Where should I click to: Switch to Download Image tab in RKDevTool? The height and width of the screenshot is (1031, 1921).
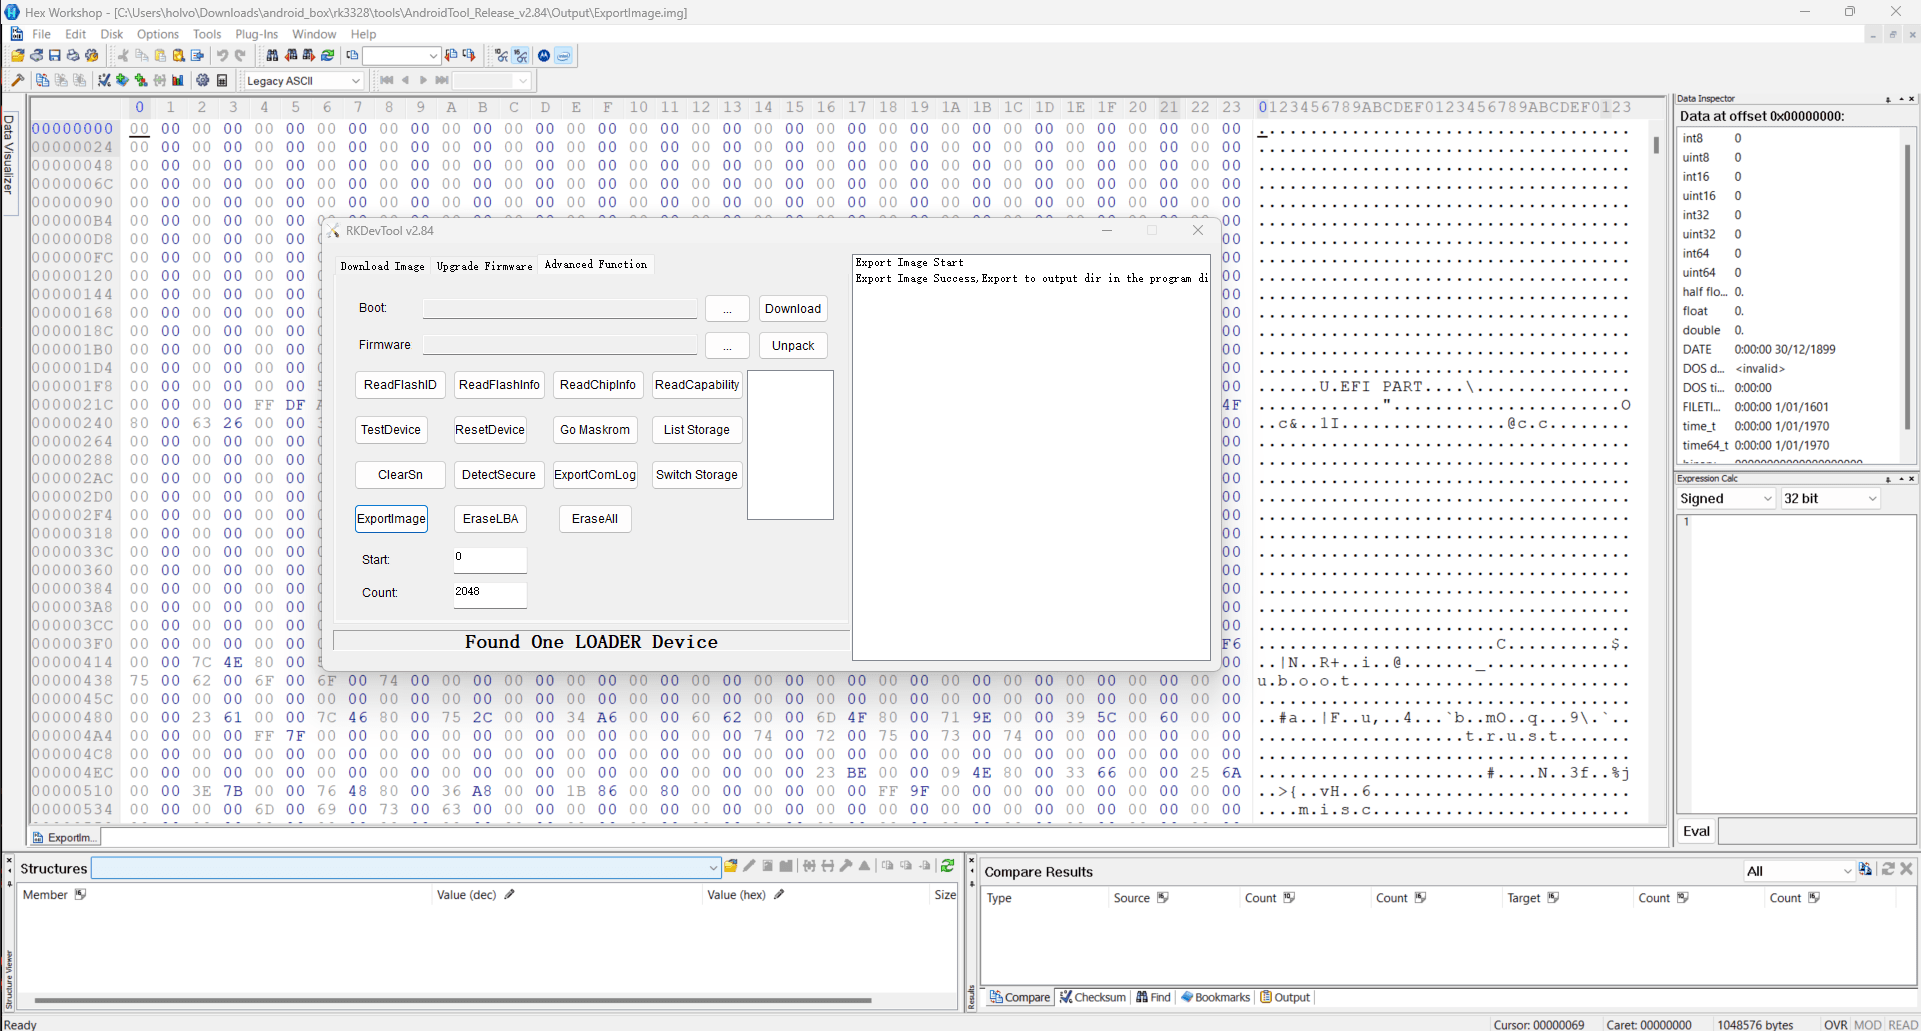tap(382, 266)
